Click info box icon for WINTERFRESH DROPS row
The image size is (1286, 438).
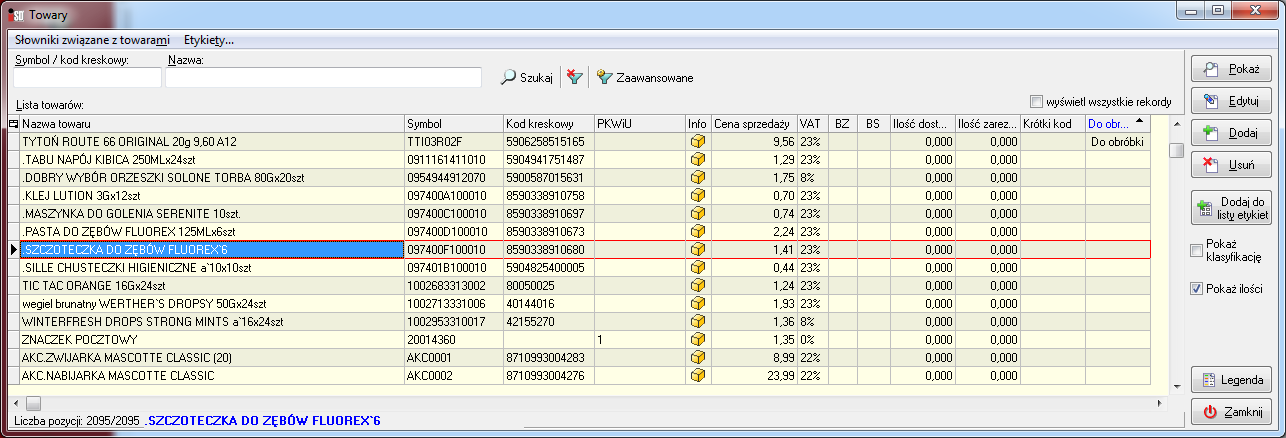(698, 321)
